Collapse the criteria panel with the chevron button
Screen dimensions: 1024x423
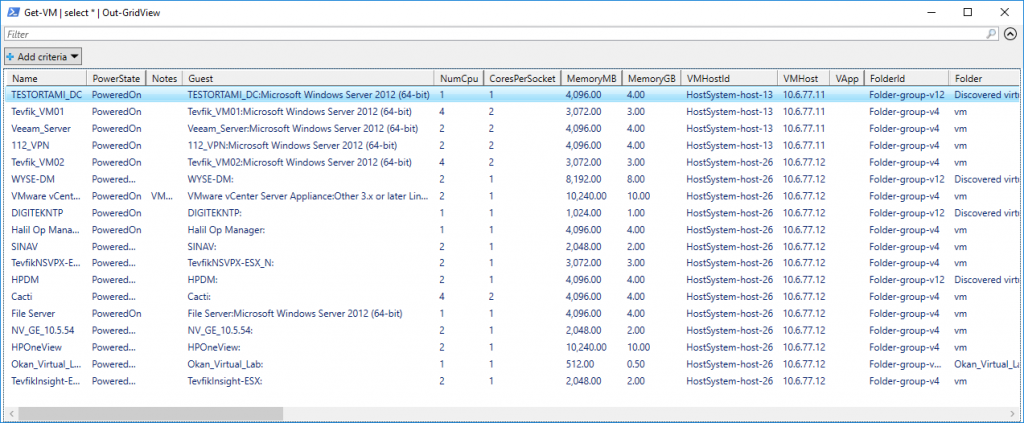click(x=1010, y=34)
